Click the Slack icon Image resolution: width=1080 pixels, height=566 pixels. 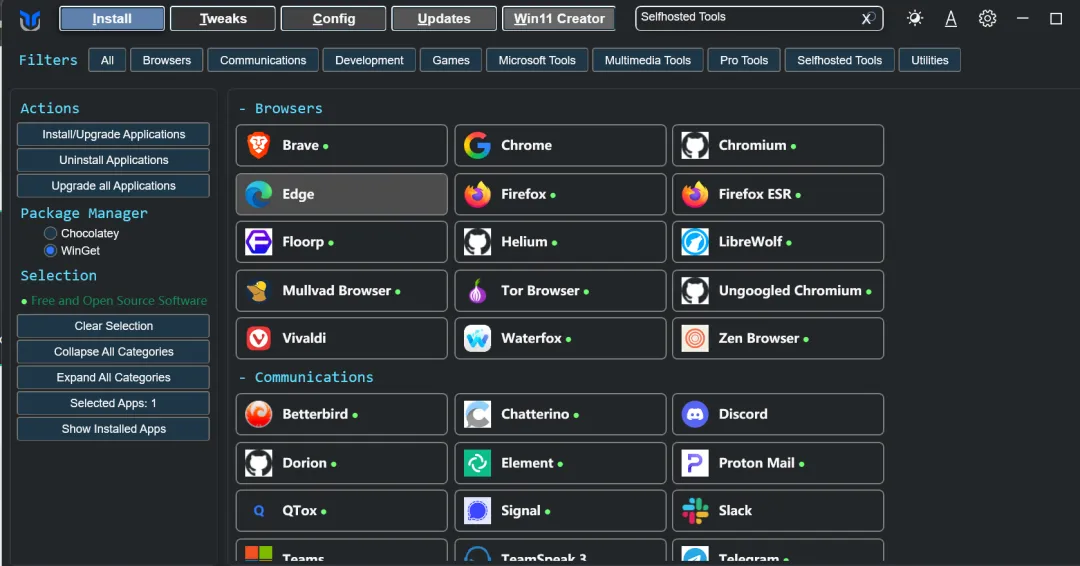pyautogui.click(x=695, y=510)
